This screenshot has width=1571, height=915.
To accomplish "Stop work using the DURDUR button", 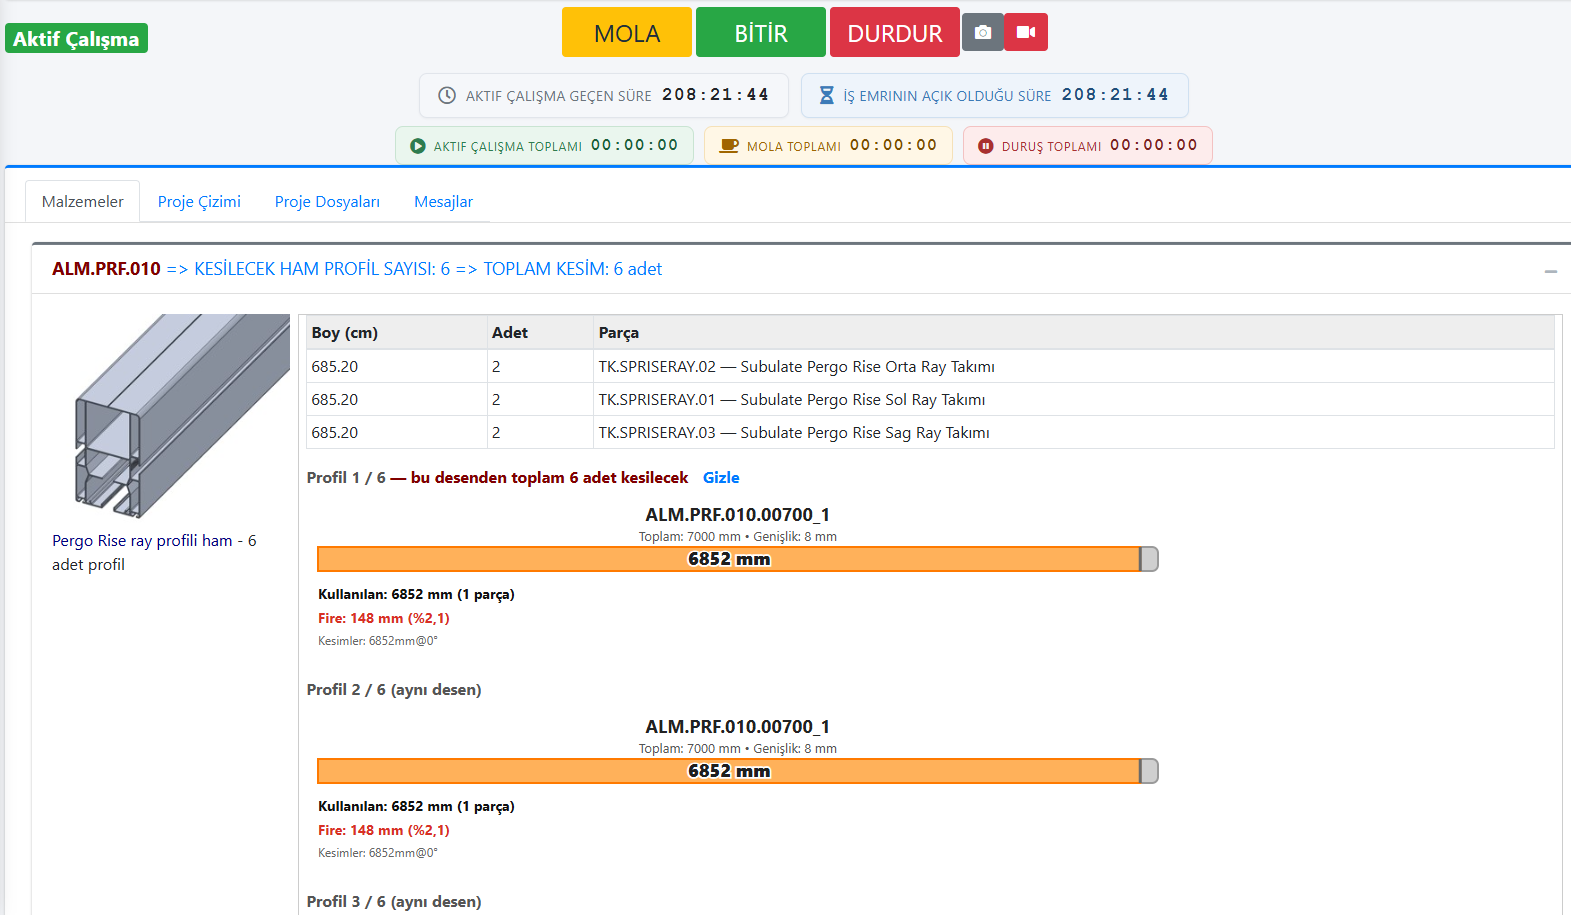I will 895,33.
